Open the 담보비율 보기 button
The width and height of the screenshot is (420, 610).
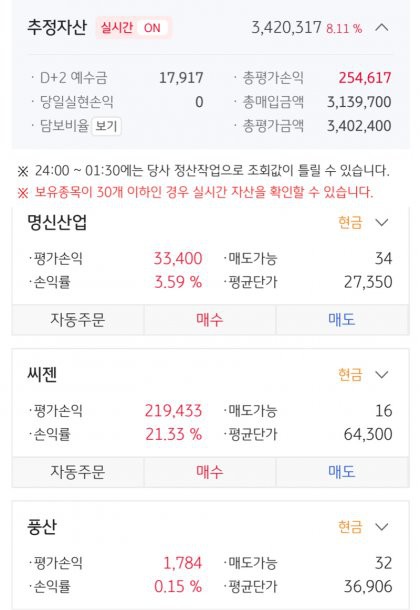point(106,126)
